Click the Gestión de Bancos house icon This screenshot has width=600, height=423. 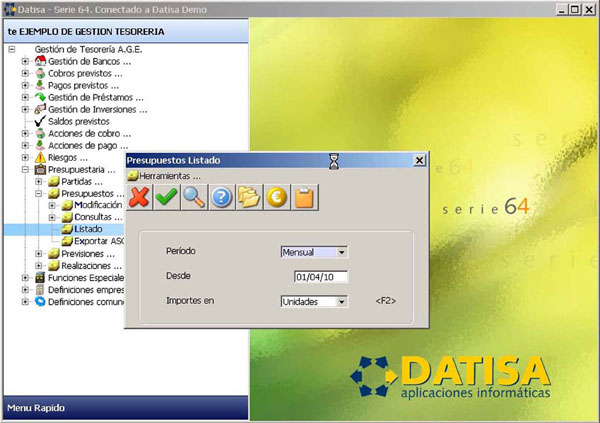tap(40, 61)
